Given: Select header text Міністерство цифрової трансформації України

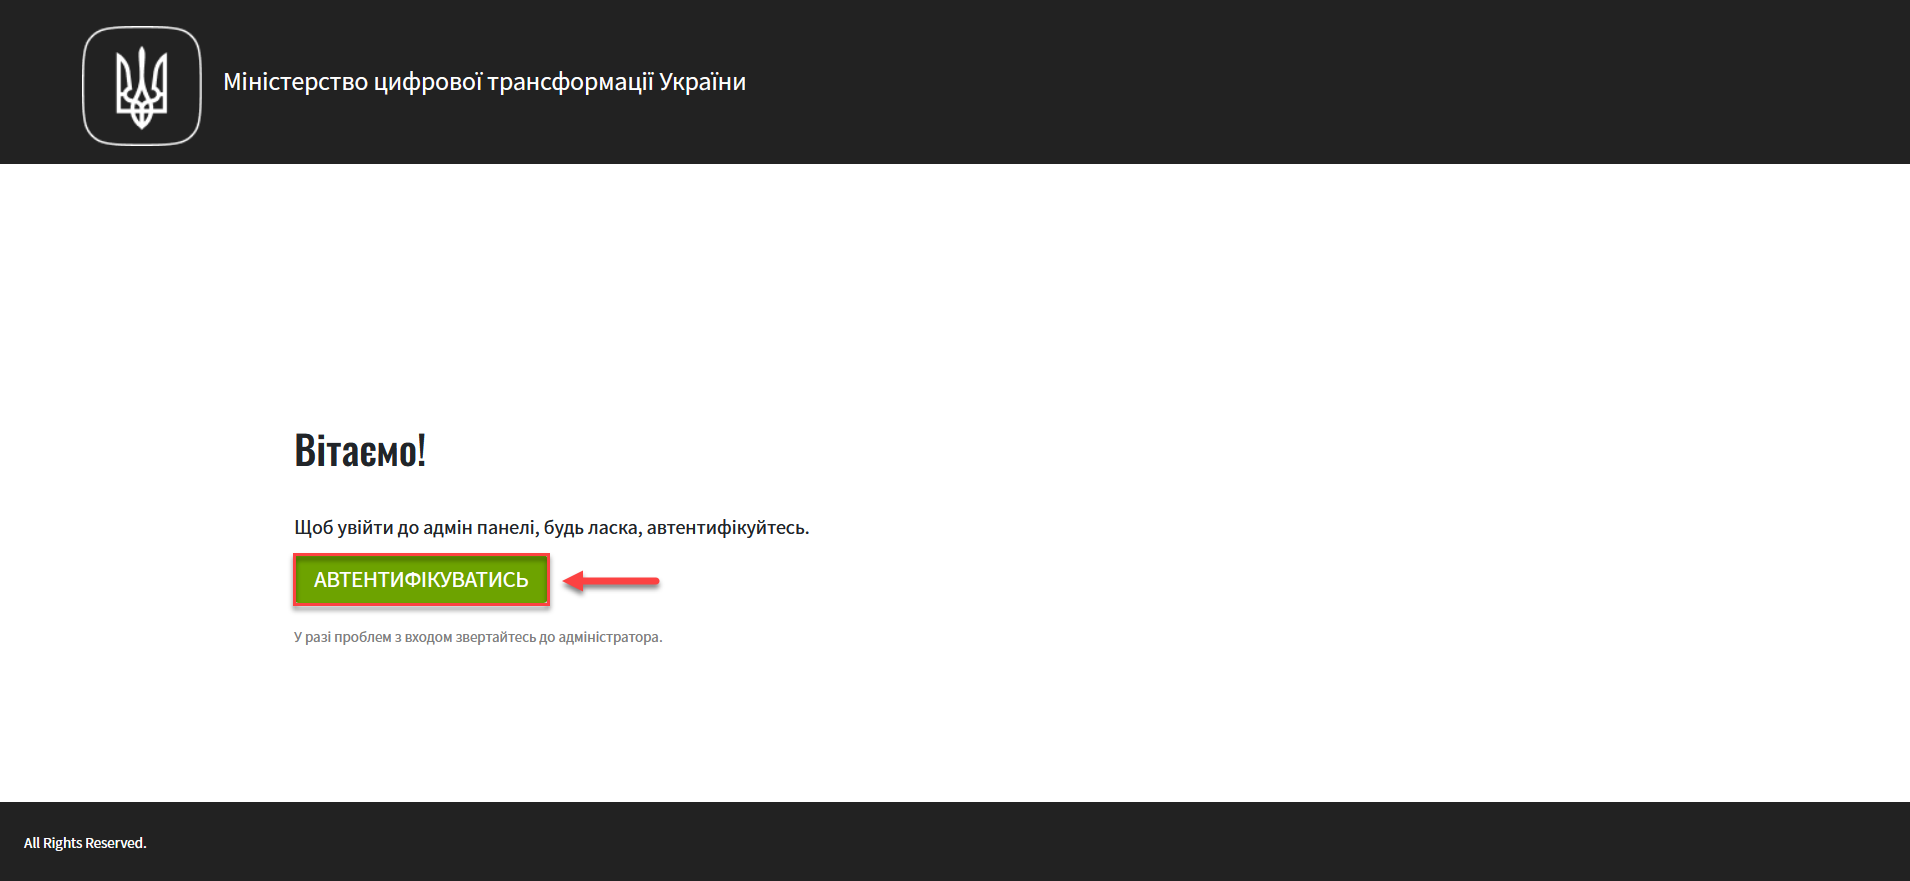Looking at the screenshot, I should tap(484, 82).
